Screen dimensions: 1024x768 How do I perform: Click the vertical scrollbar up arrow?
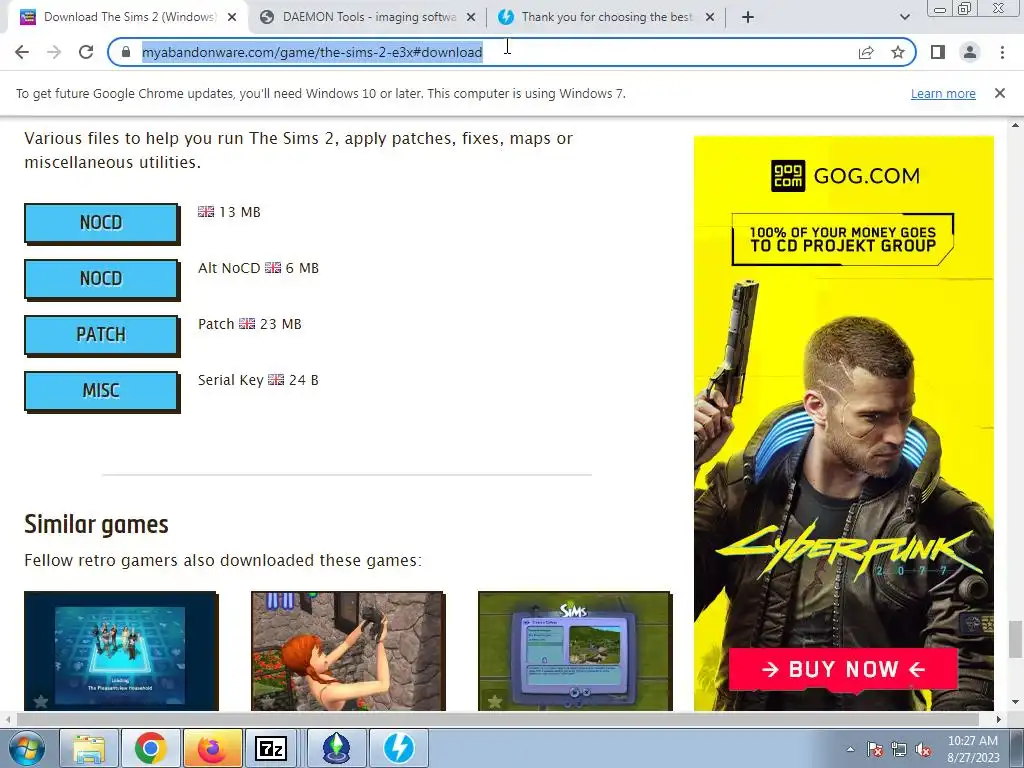pos(1015,125)
